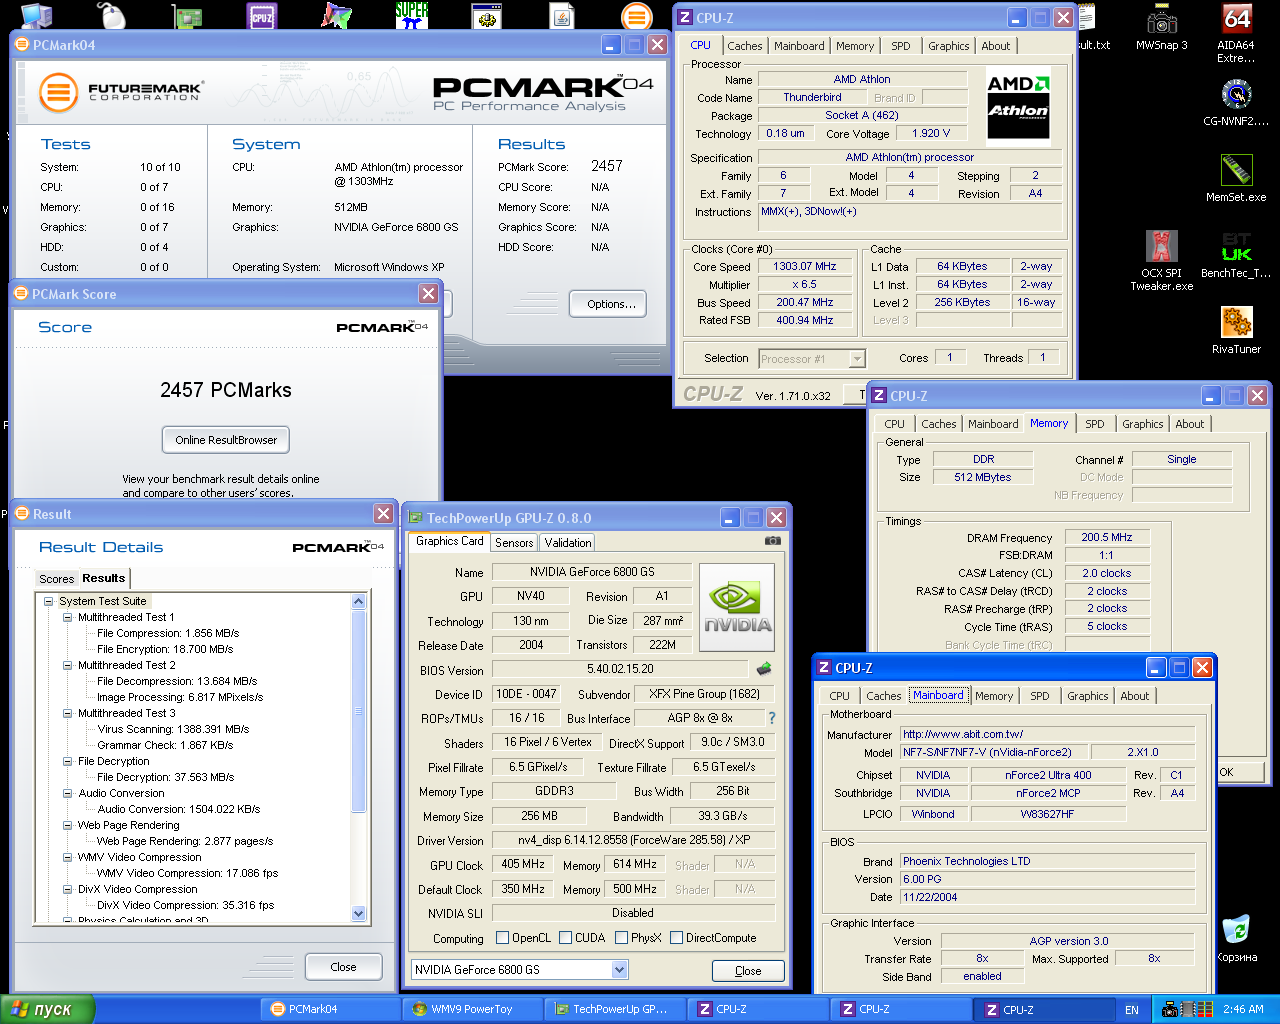Collapse the Multithreaded Test 3 node

click(x=68, y=713)
